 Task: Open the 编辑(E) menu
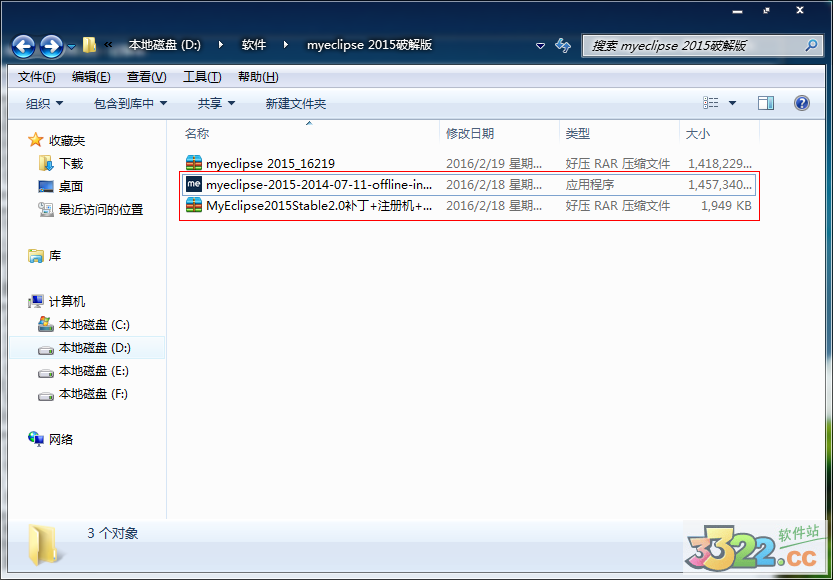click(91, 77)
